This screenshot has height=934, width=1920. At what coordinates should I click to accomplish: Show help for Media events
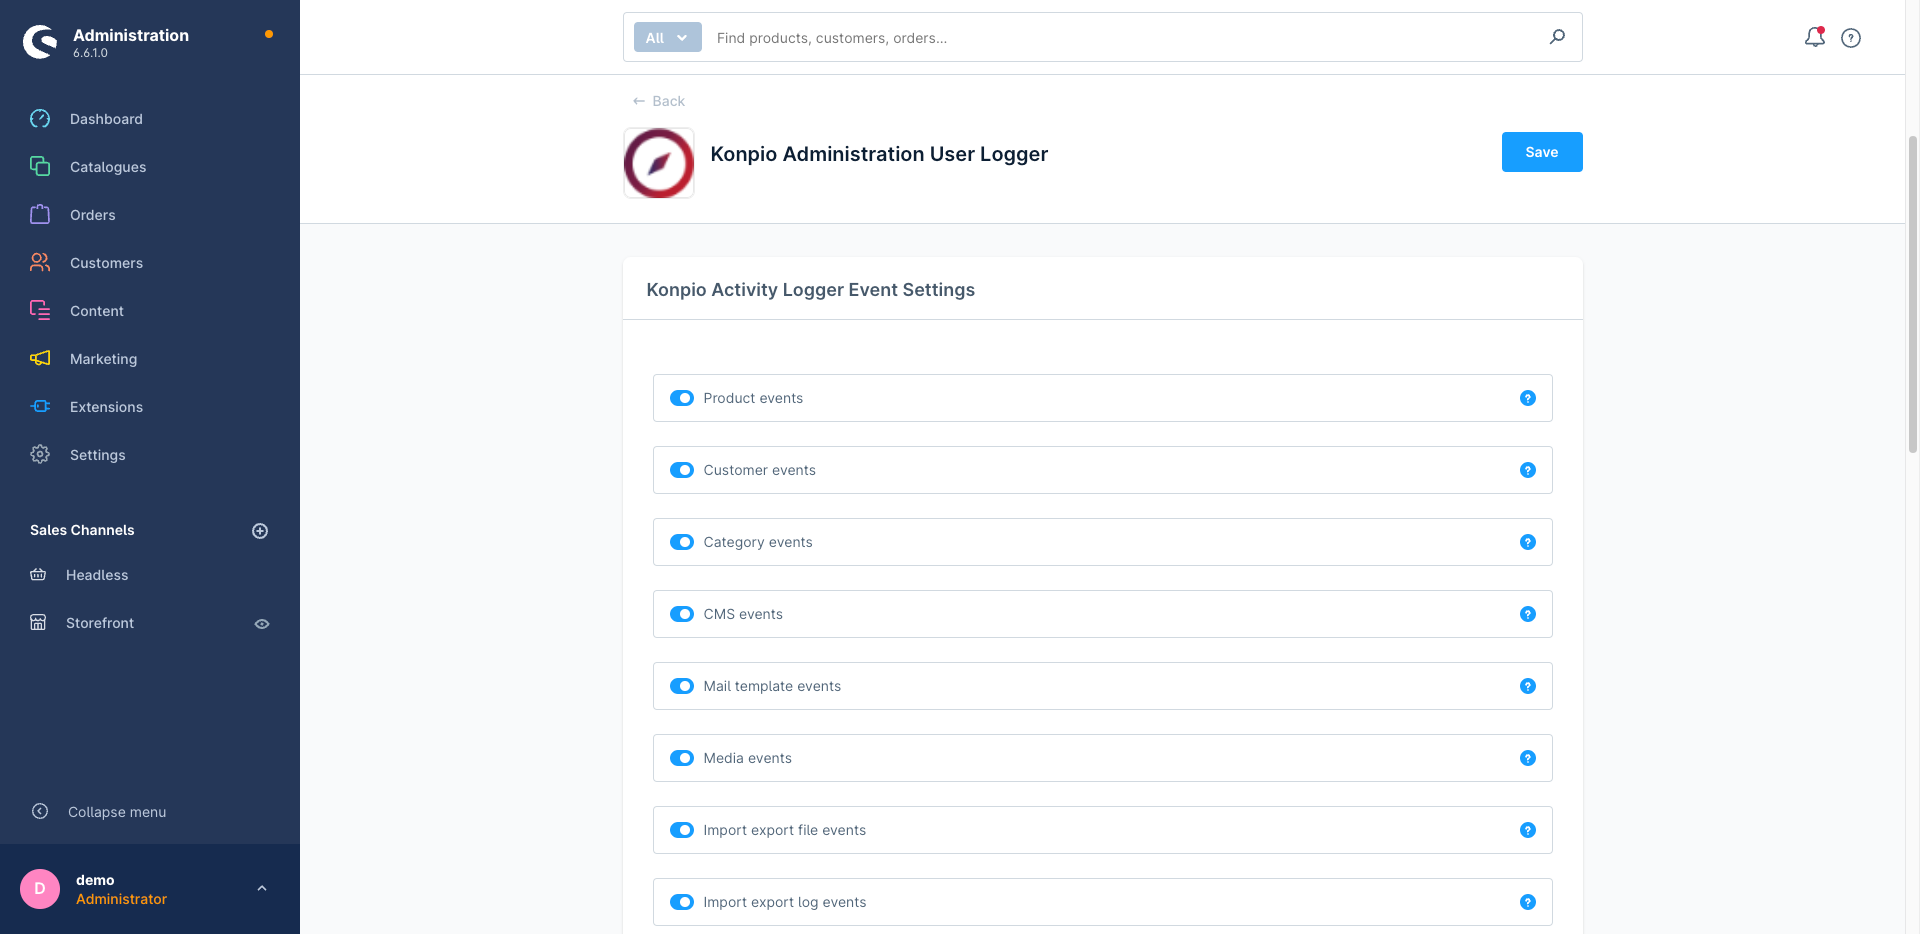point(1528,758)
